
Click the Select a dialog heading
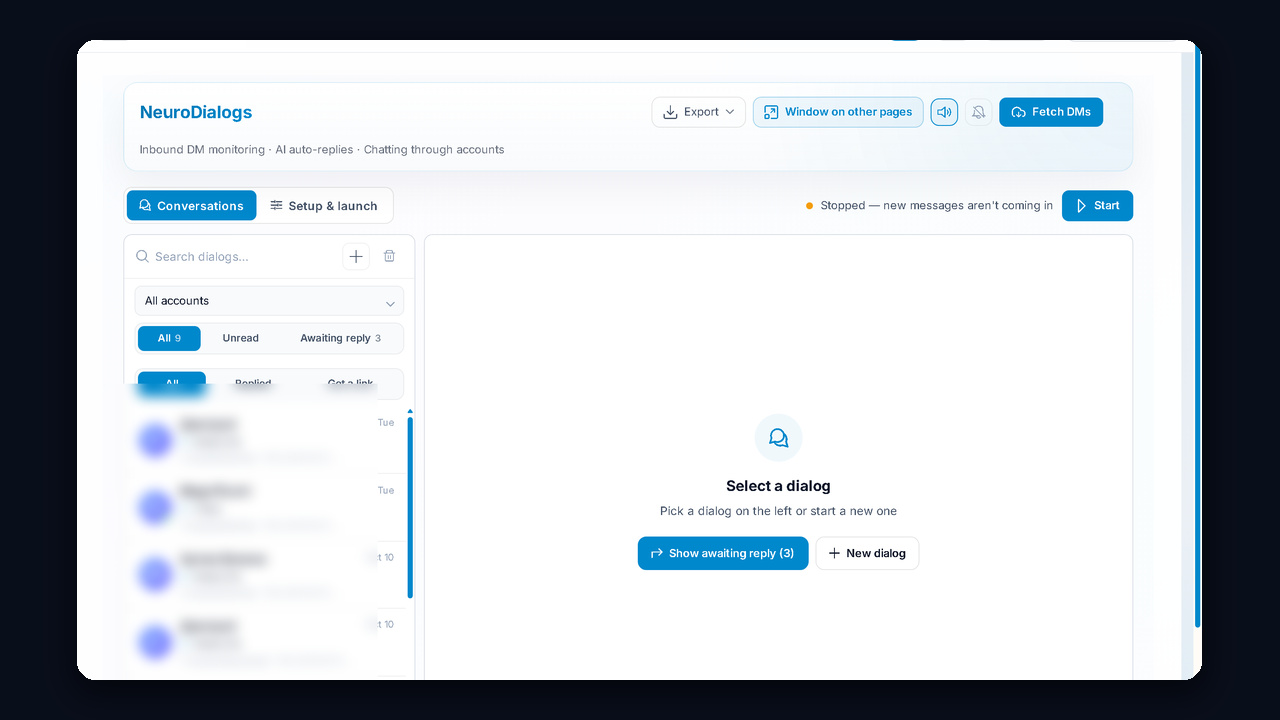coord(778,486)
